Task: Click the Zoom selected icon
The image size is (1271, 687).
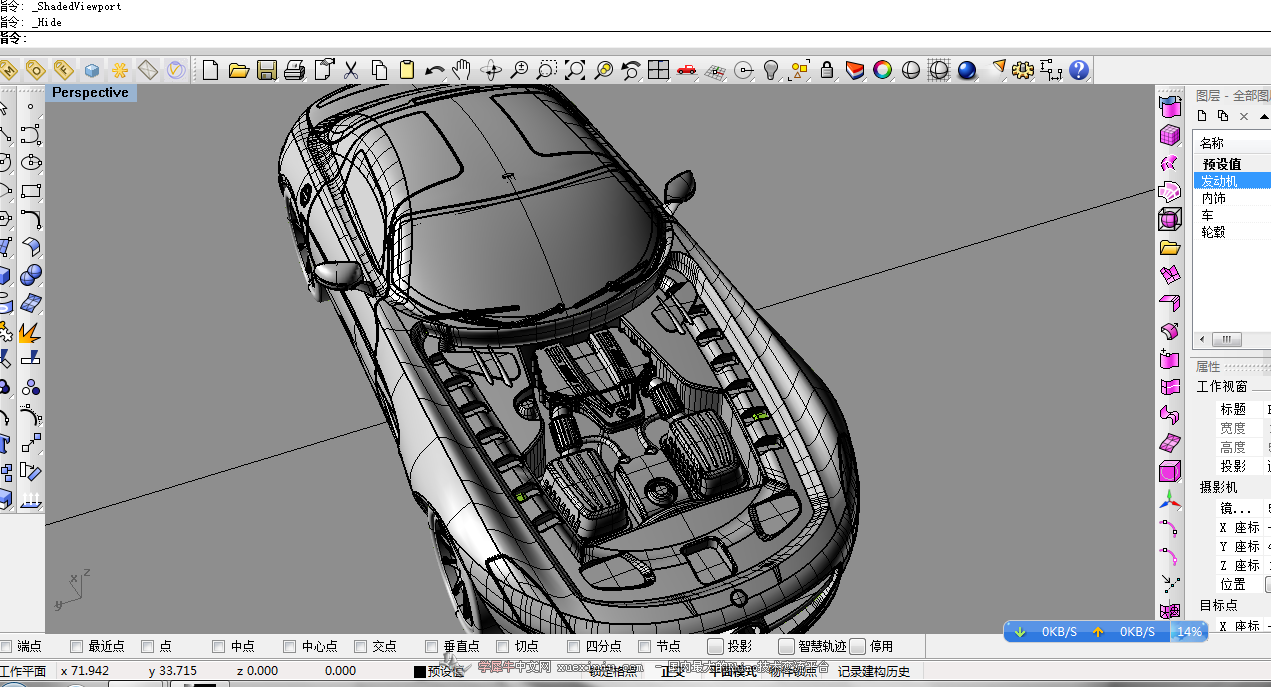Action: point(603,70)
